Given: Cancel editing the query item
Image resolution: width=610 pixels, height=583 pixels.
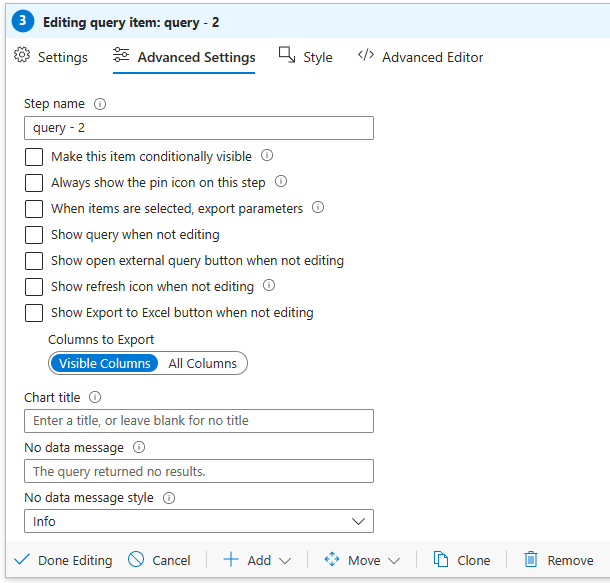Looking at the screenshot, I should click(x=159, y=560).
